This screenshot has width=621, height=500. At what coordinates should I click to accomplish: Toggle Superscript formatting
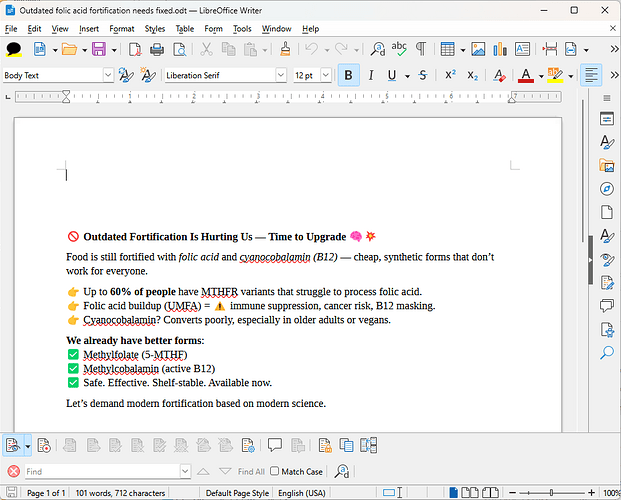450,75
